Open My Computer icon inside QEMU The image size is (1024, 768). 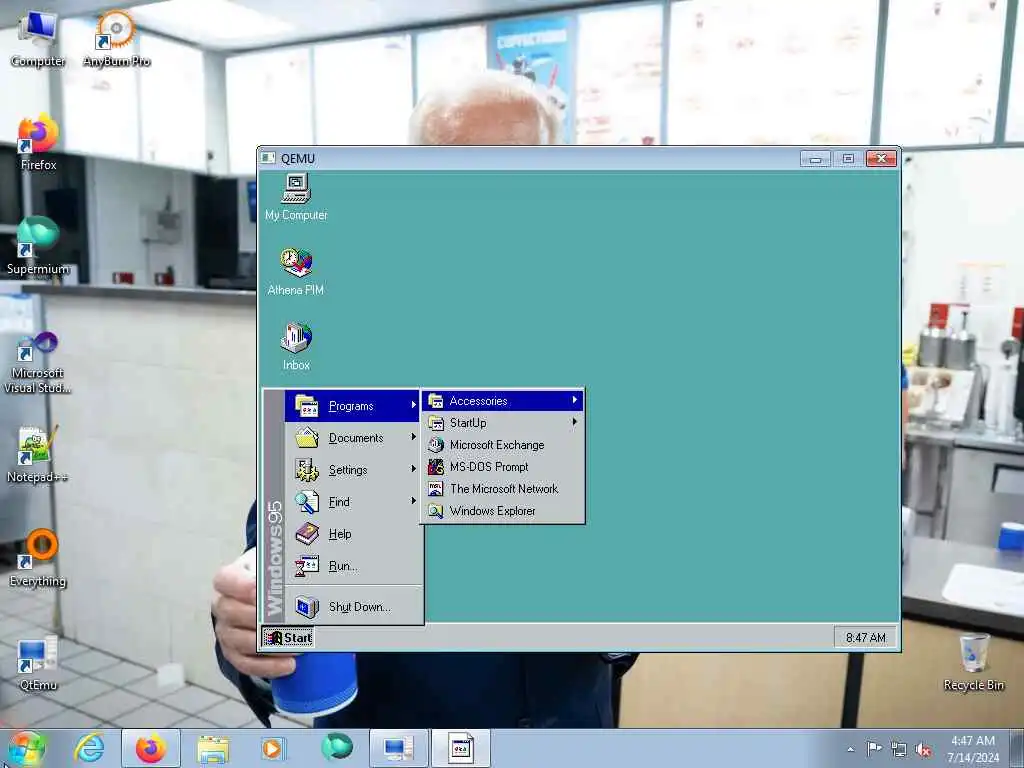pyautogui.click(x=296, y=197)
